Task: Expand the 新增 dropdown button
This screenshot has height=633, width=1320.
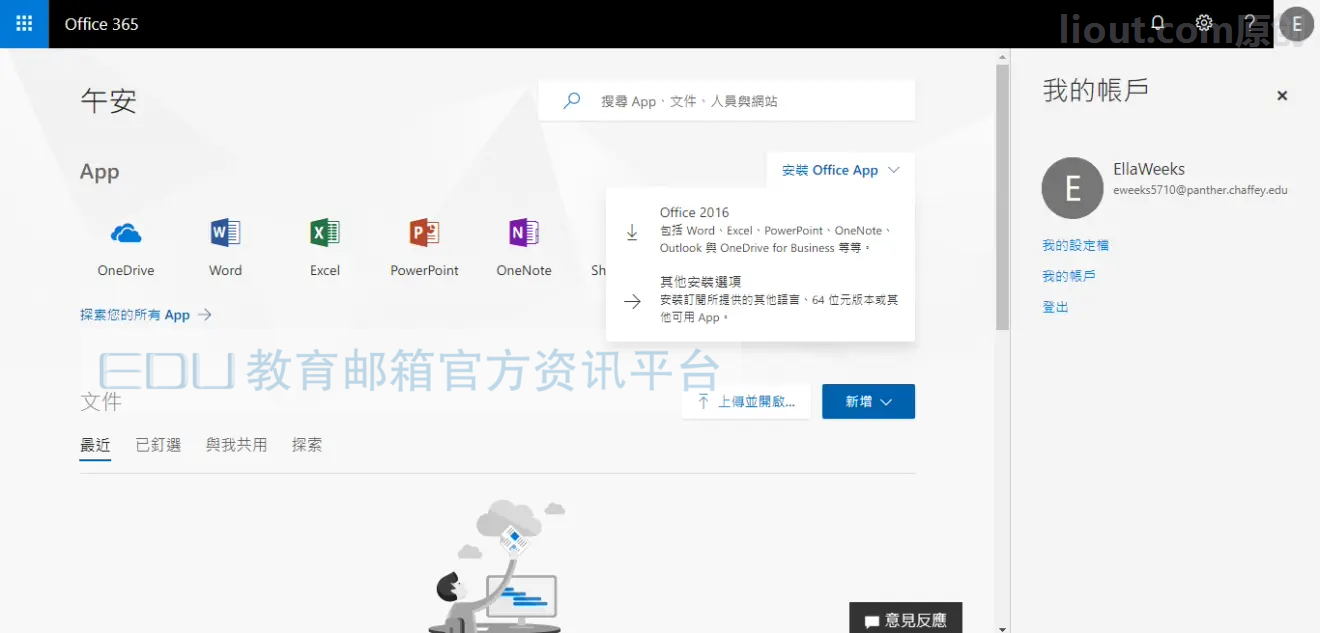Action: [868, 401]
